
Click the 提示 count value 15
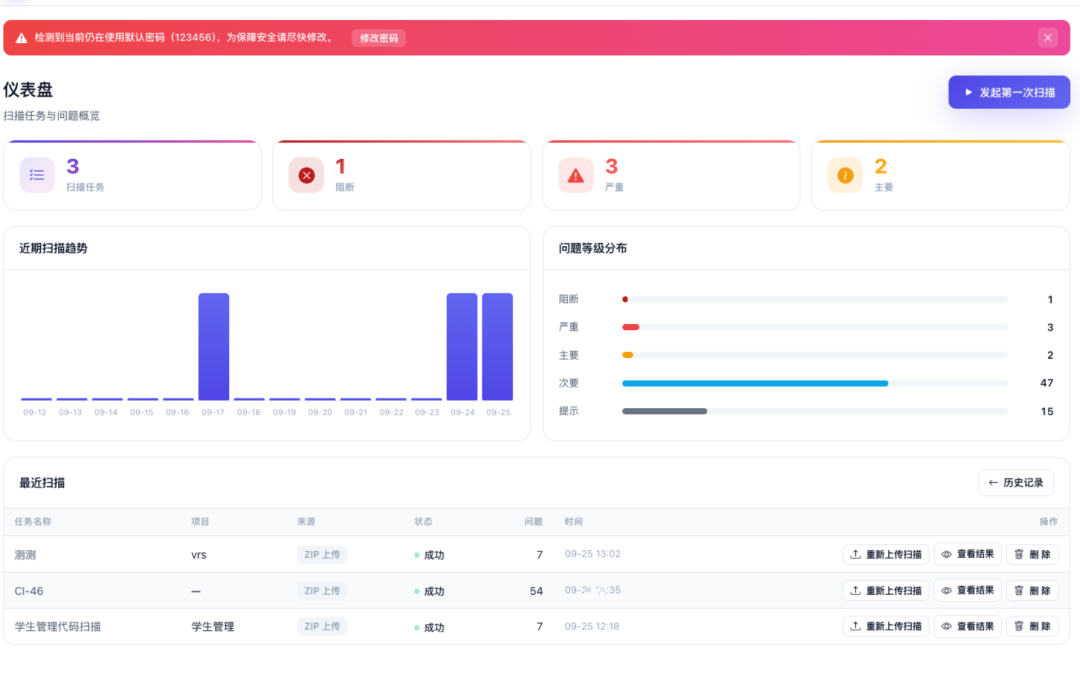[x=1047, y=411]
